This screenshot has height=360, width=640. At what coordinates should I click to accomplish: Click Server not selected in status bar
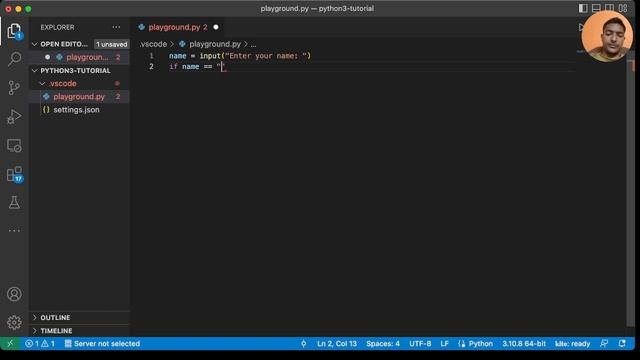[102, 344]
